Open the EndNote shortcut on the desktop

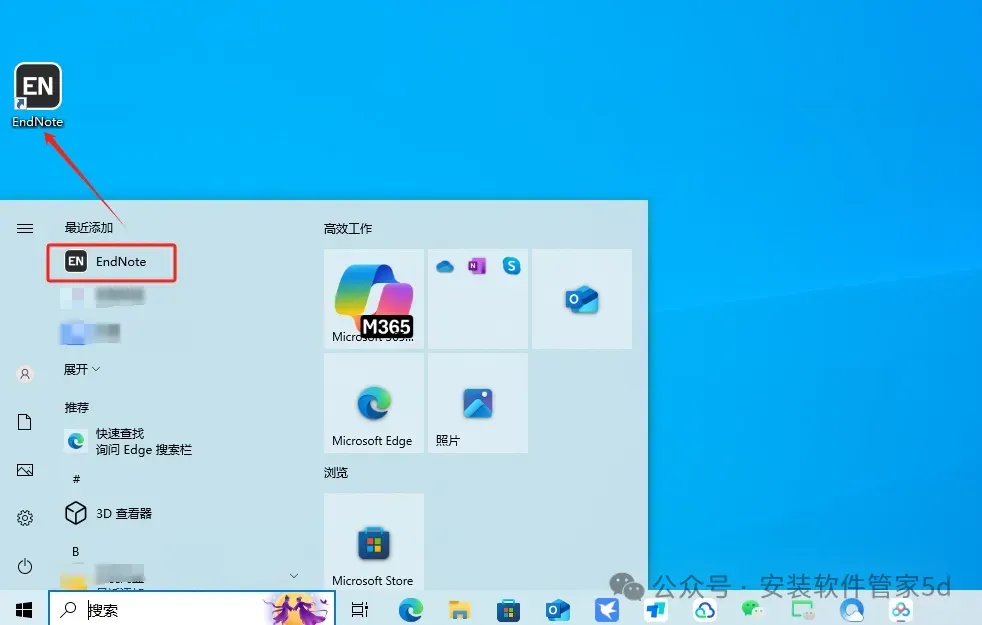[38, 95]
